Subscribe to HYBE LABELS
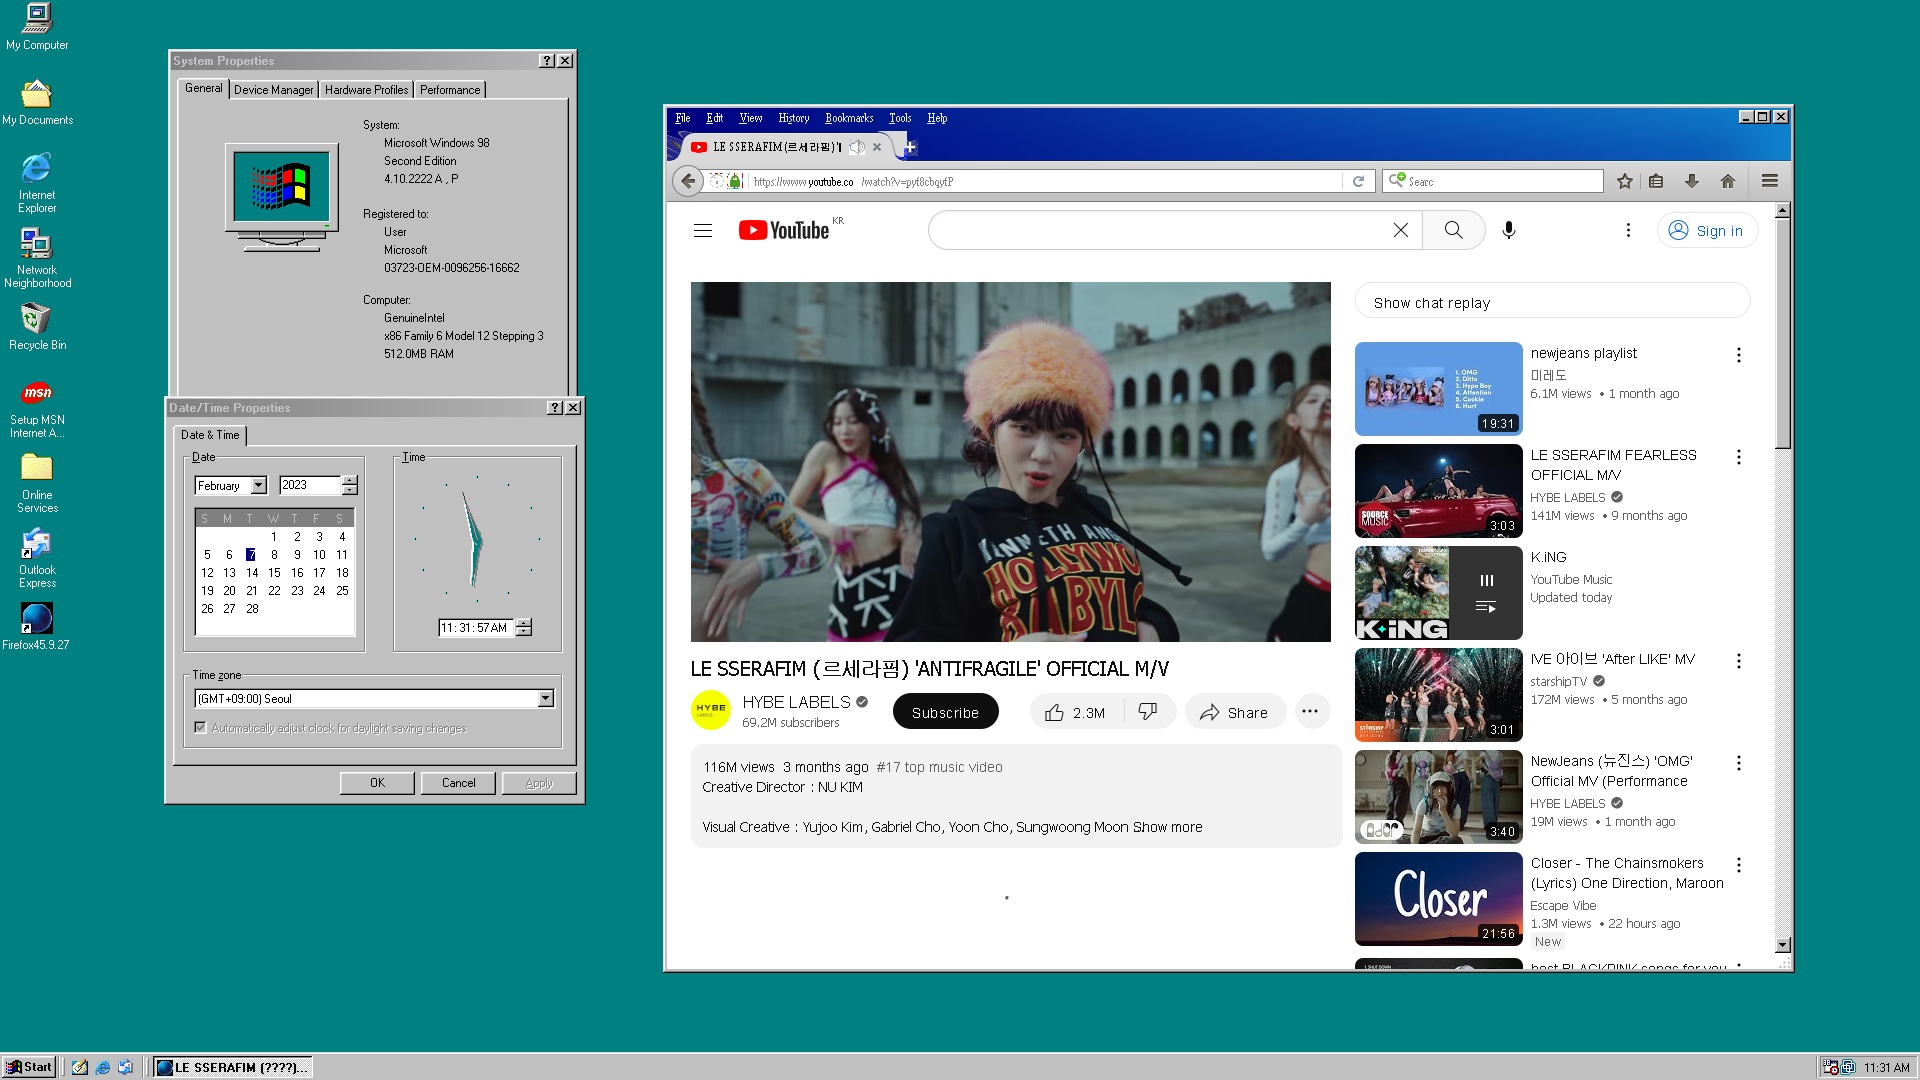Viewport: 1920px width, 1080px height. (x=945, y=712)
